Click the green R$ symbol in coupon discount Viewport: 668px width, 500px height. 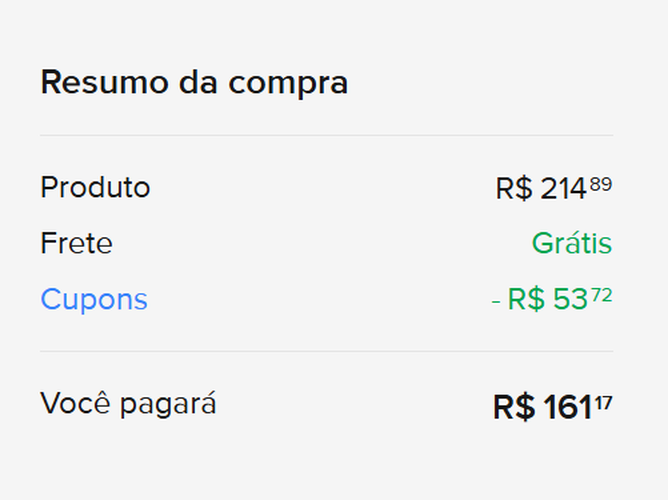point(525,300)
